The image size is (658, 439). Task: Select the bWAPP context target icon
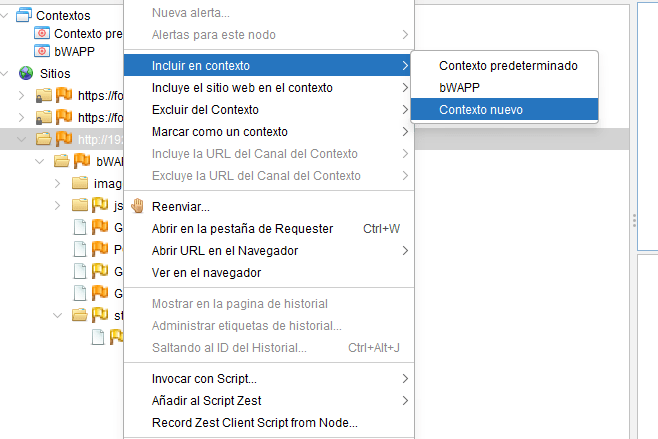pyautogui.click(x=42, y=51)
